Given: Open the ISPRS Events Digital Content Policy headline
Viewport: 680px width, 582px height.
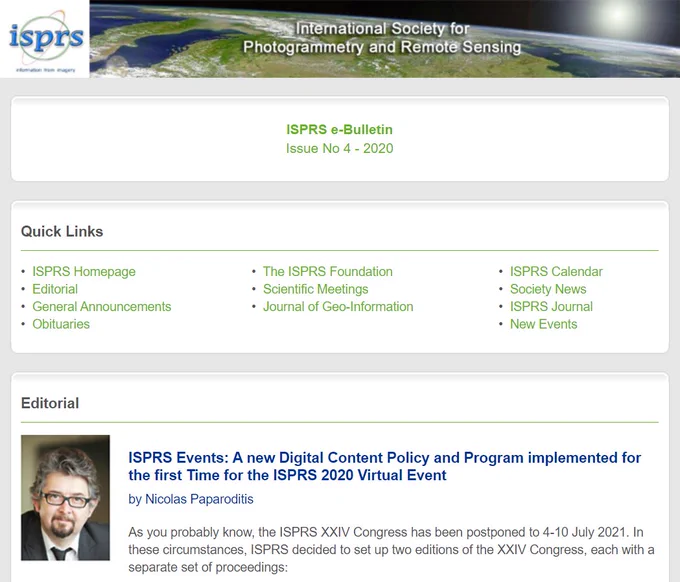Looking at the screenshot, I should [385, 466].
